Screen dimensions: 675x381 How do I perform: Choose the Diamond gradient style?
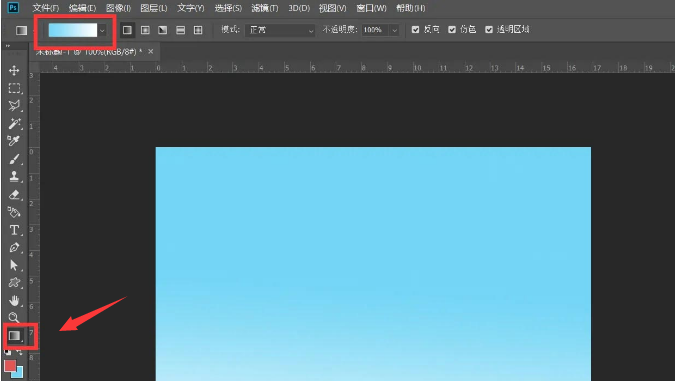(x=198, y=30)
